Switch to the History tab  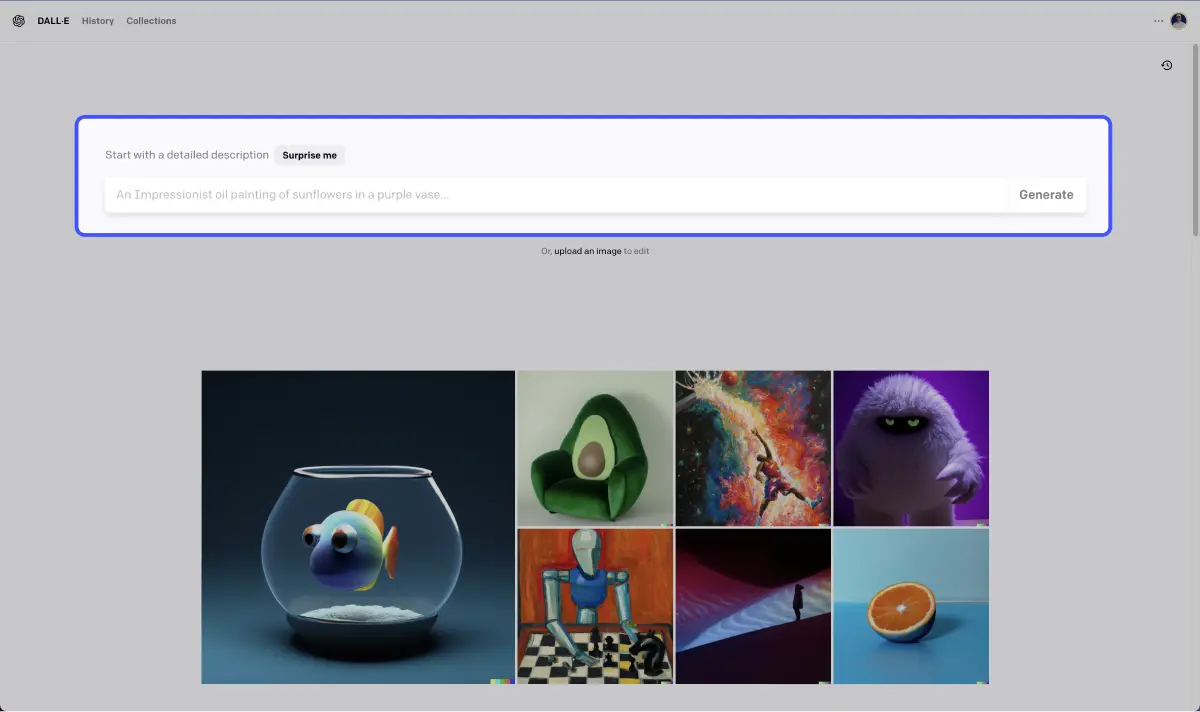97,20
